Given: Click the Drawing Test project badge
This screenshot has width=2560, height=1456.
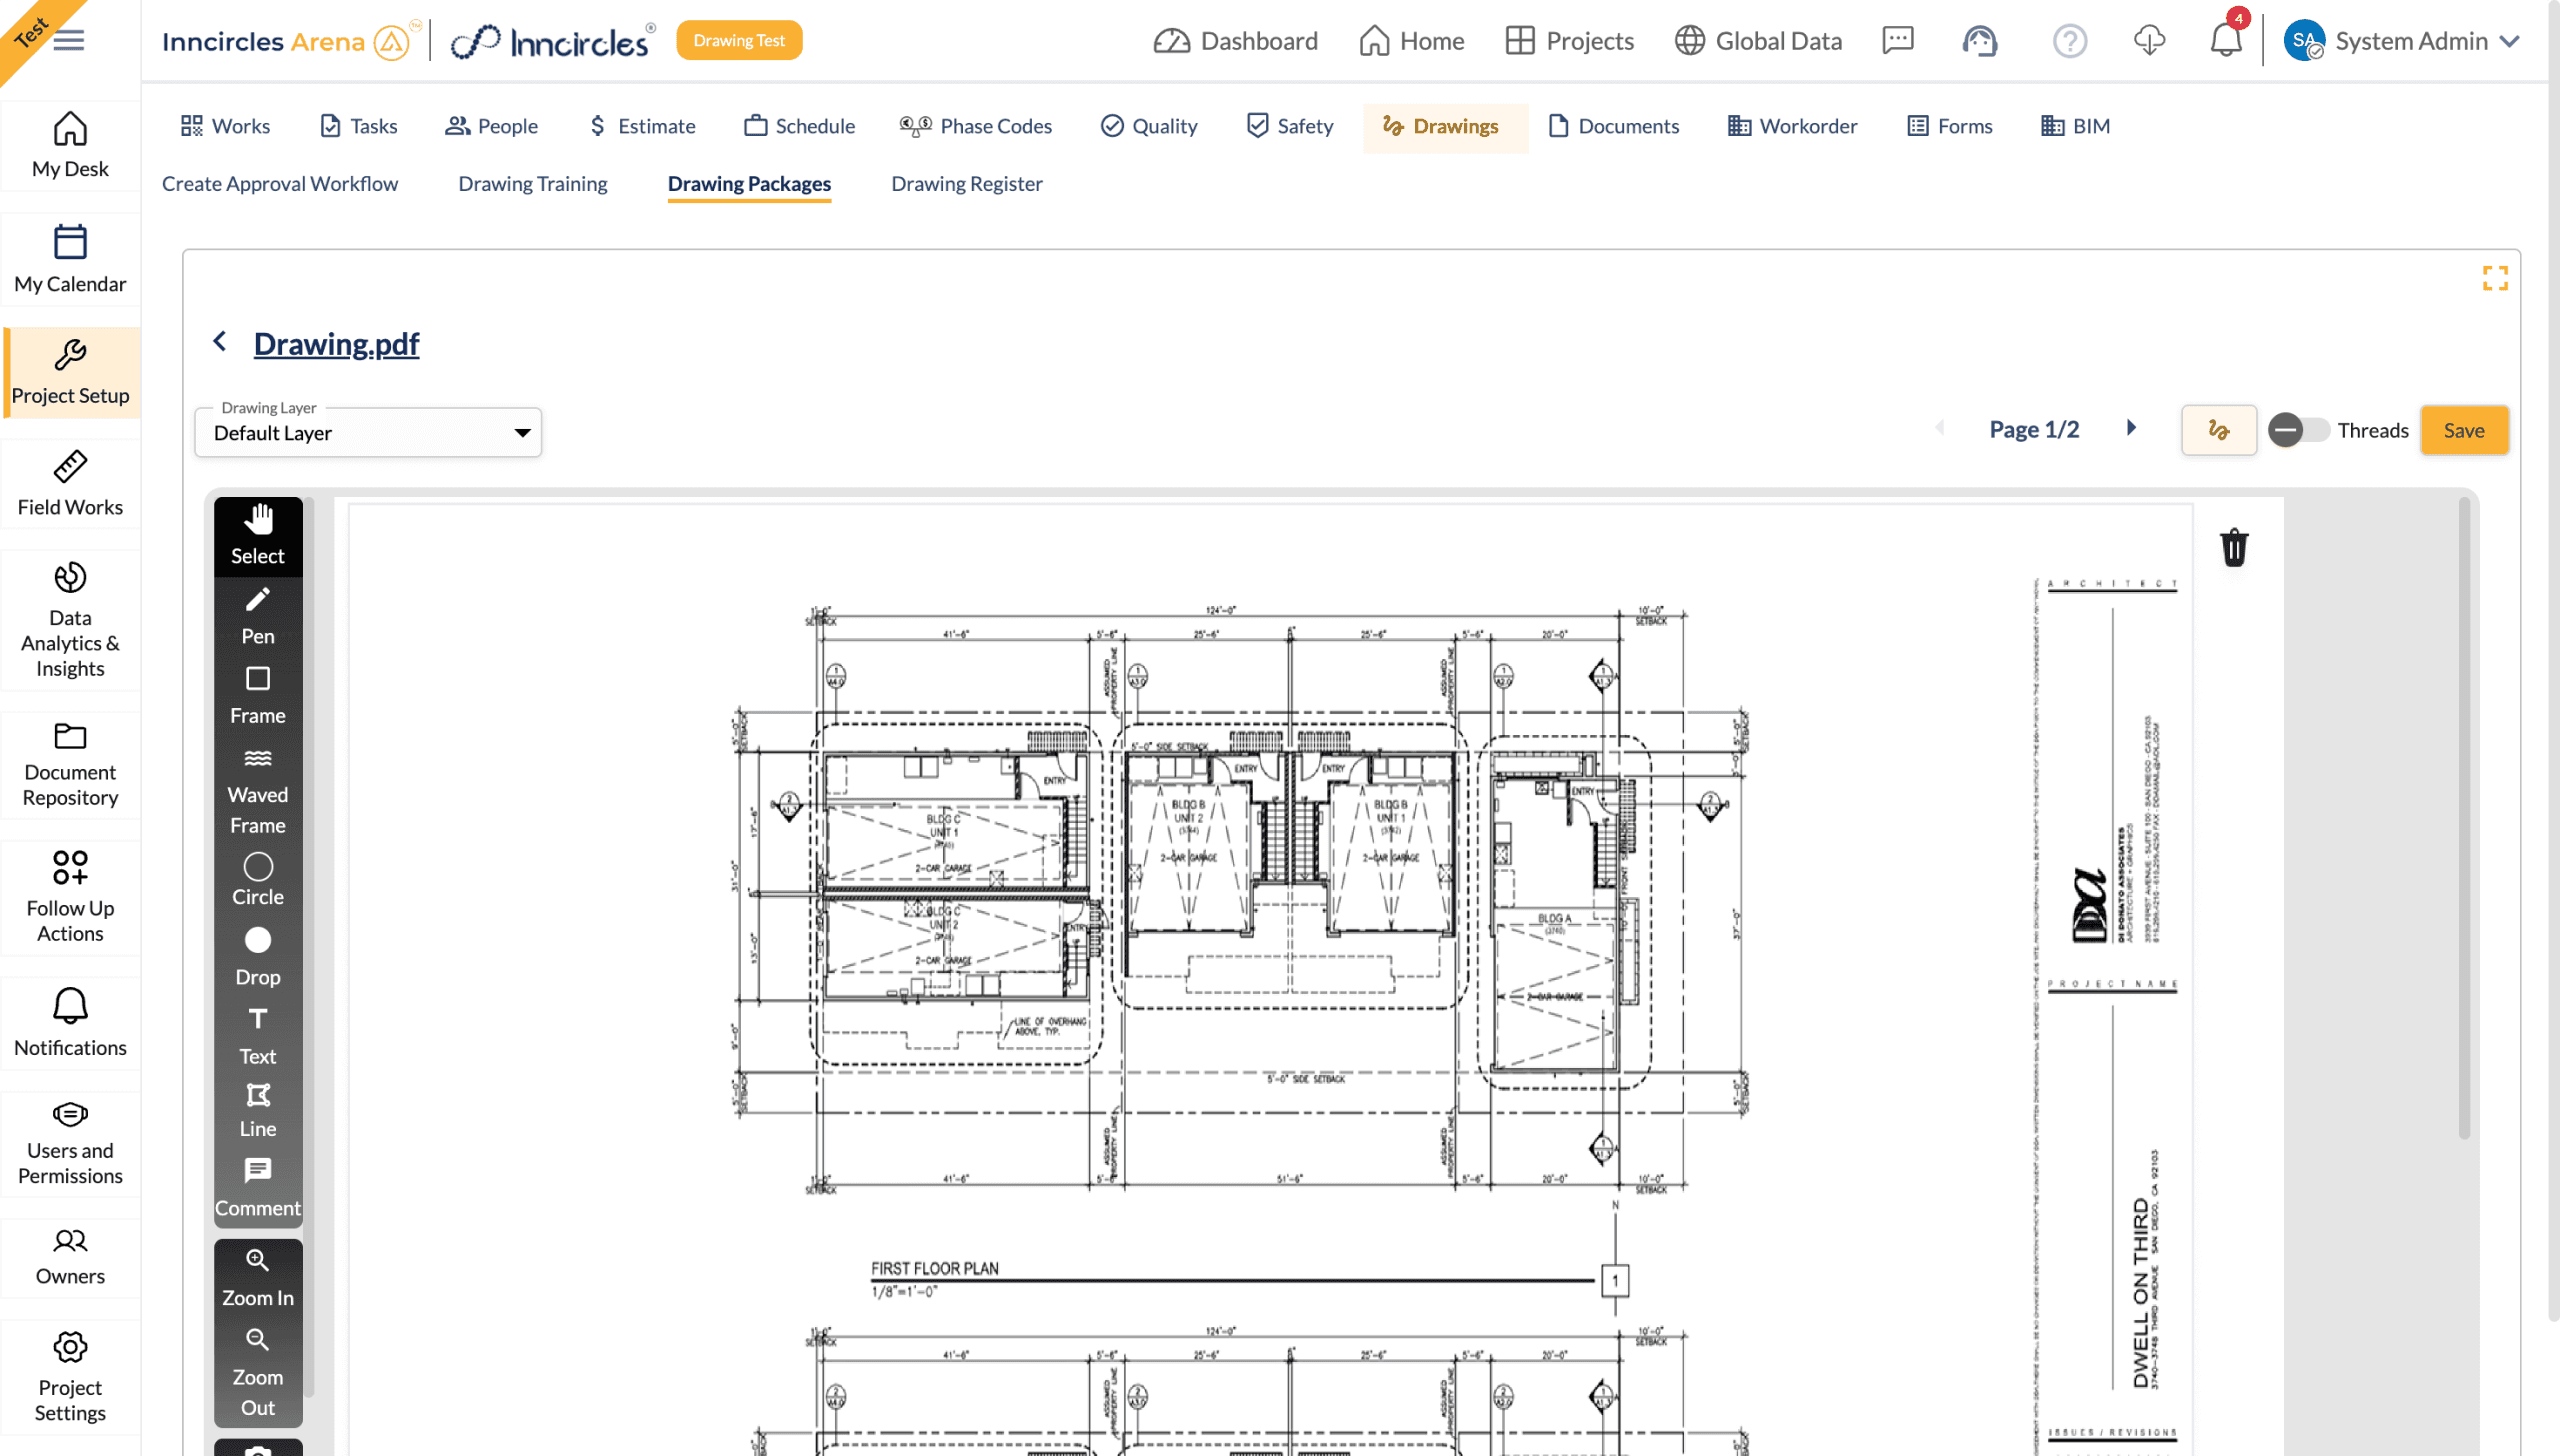Looking at the screenshot, I should tap(739, 40).
